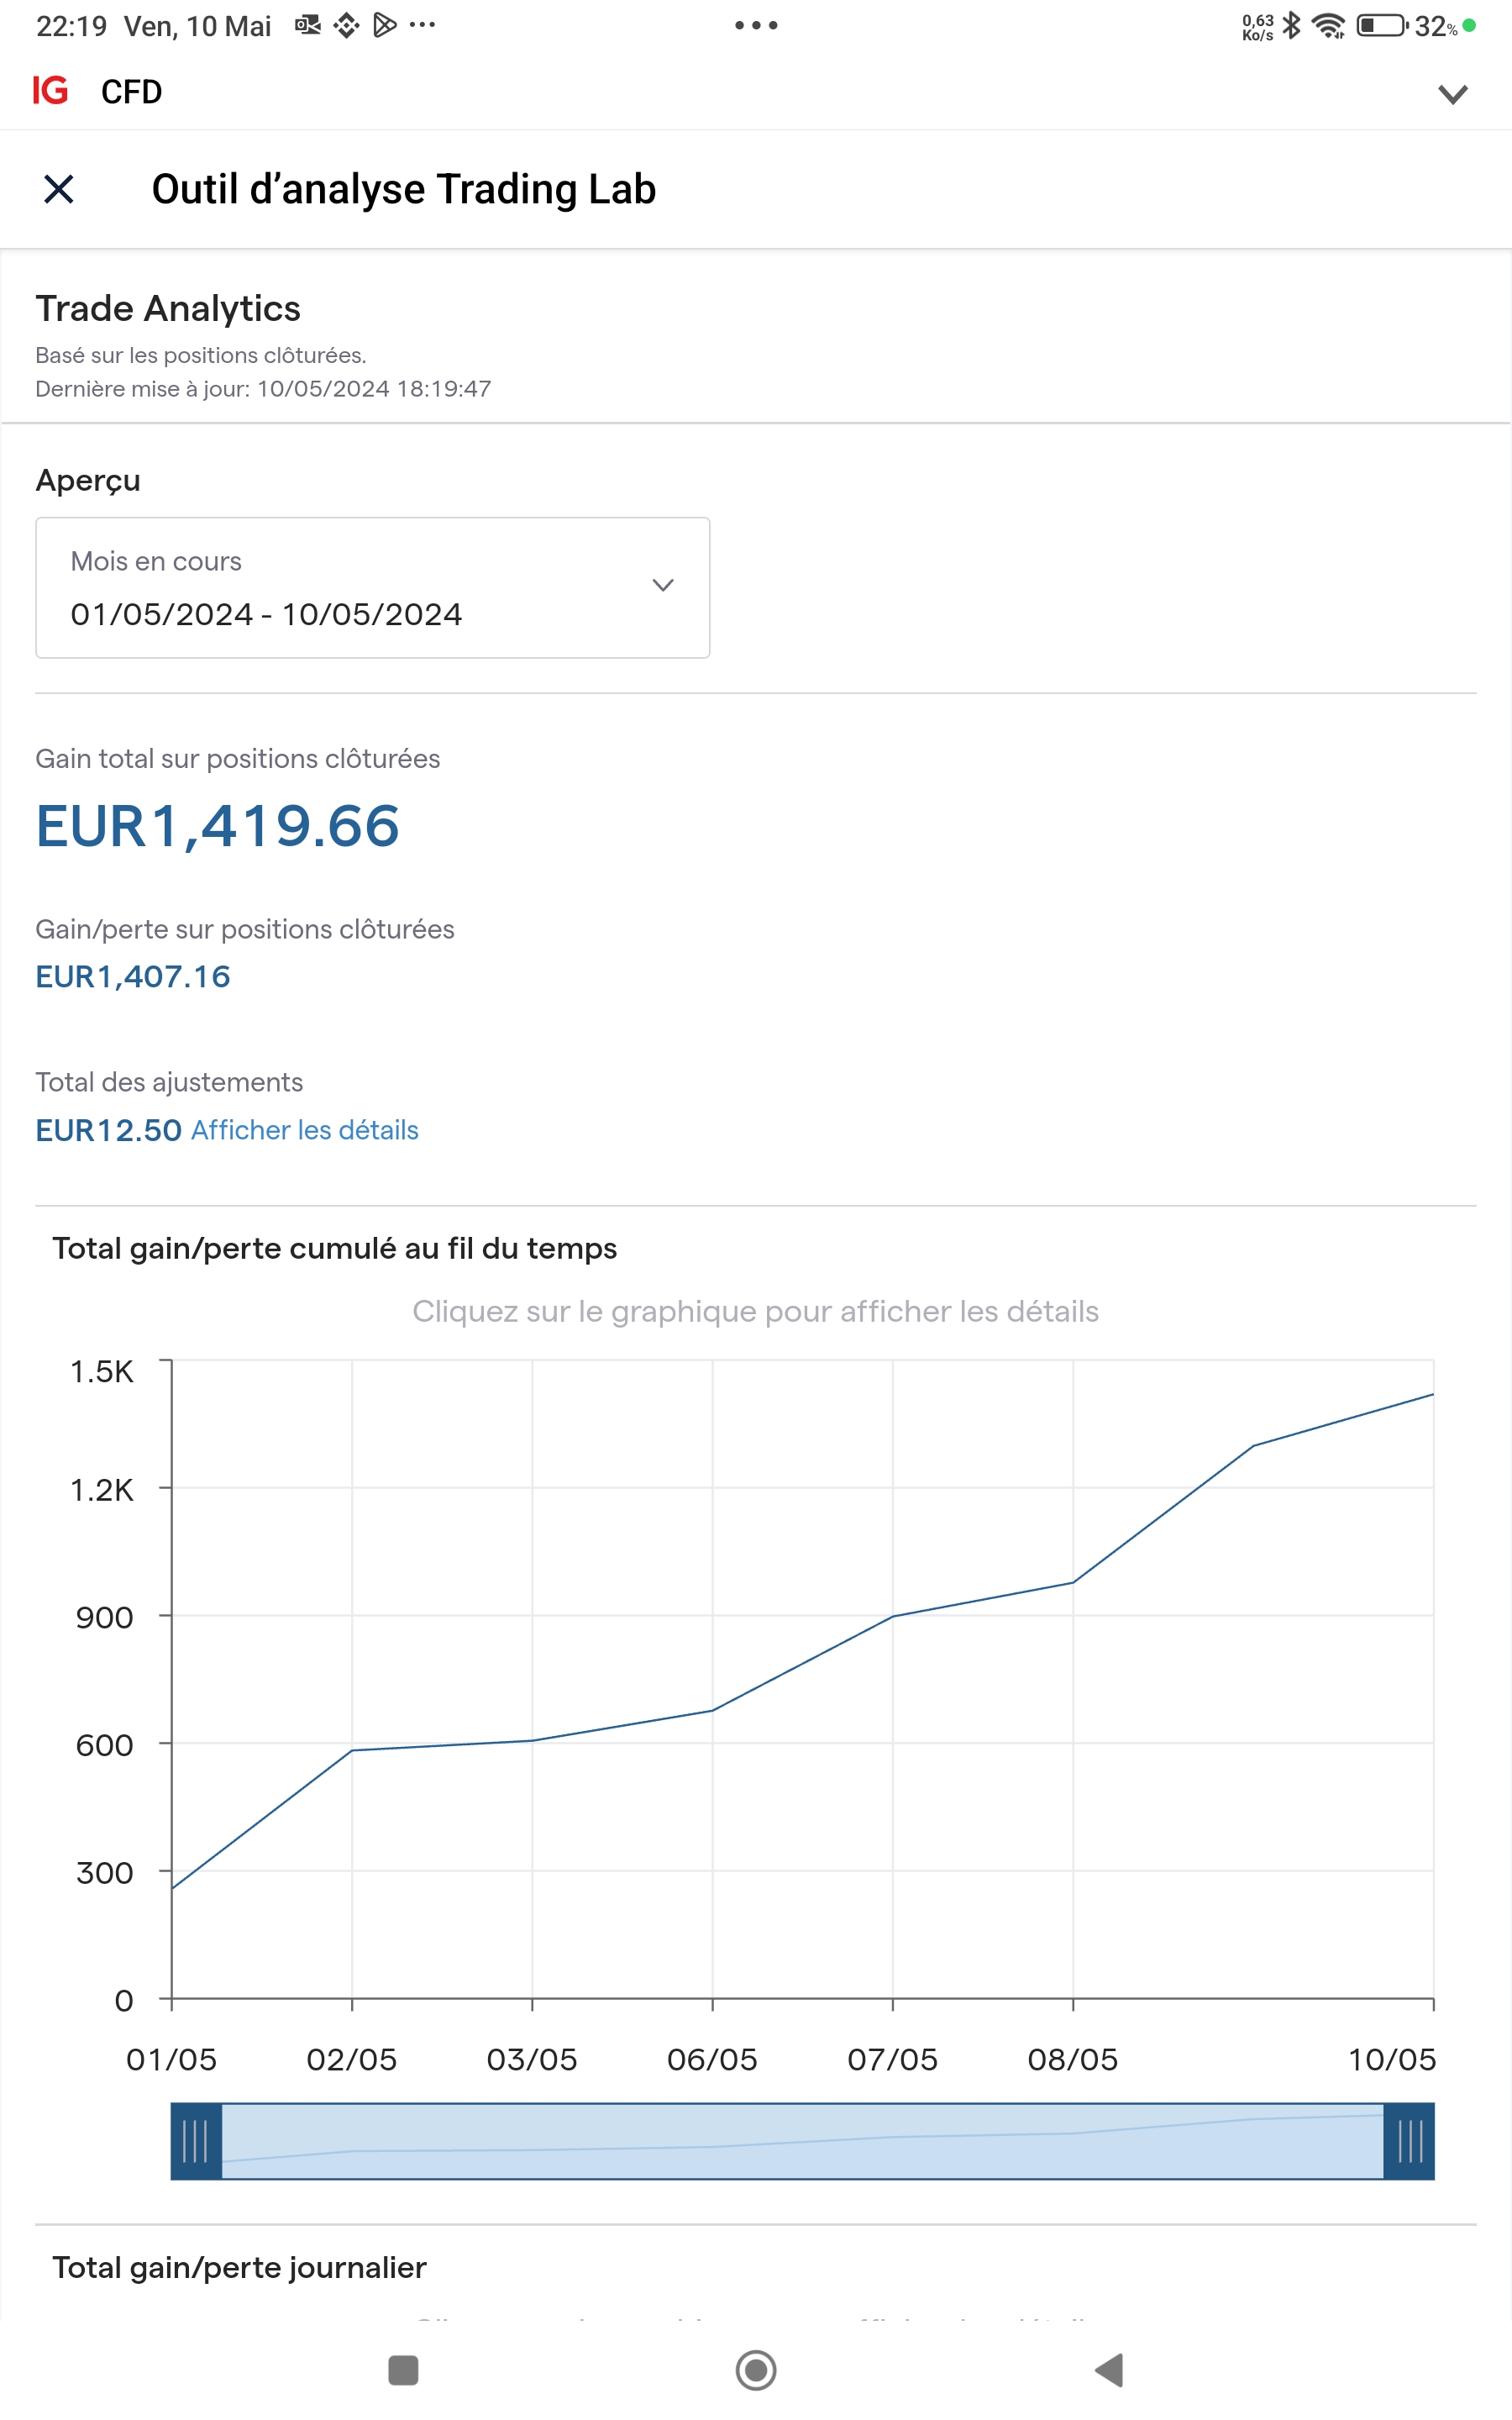Viewport: 1512px width, 2420px height.
Task: Close the Trading Lab analysis tool
Action: pyautogui.click(x=59, y=189)
